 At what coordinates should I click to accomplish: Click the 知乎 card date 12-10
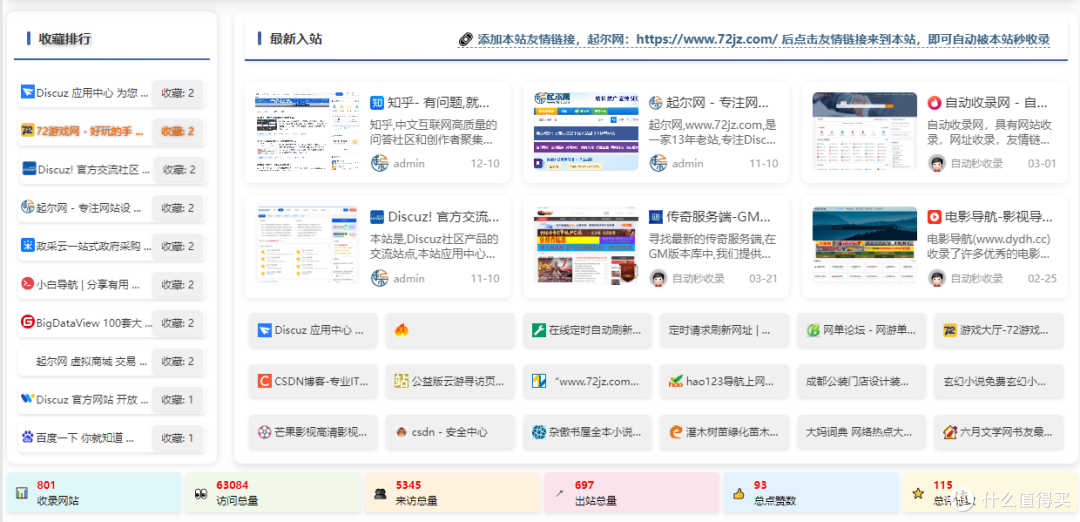pos(485,164)
